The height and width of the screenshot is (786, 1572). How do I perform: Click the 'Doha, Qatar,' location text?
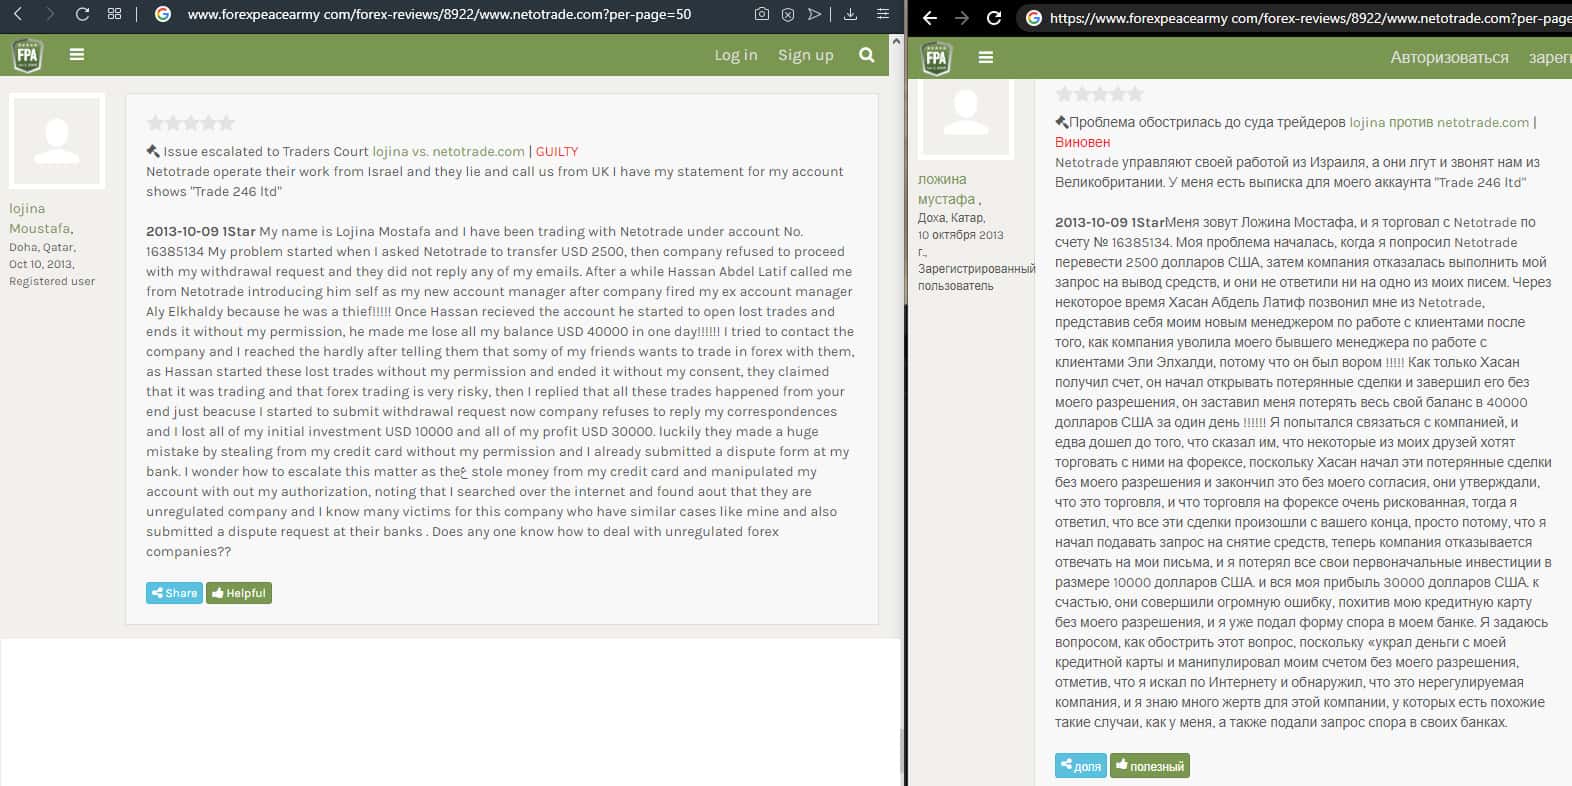pos(42,247)
